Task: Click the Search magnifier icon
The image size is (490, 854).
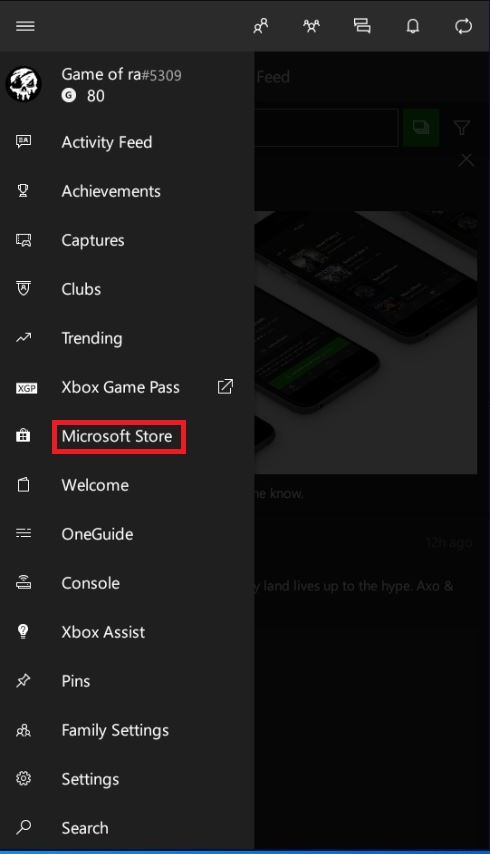Action: tap(23, 827)
